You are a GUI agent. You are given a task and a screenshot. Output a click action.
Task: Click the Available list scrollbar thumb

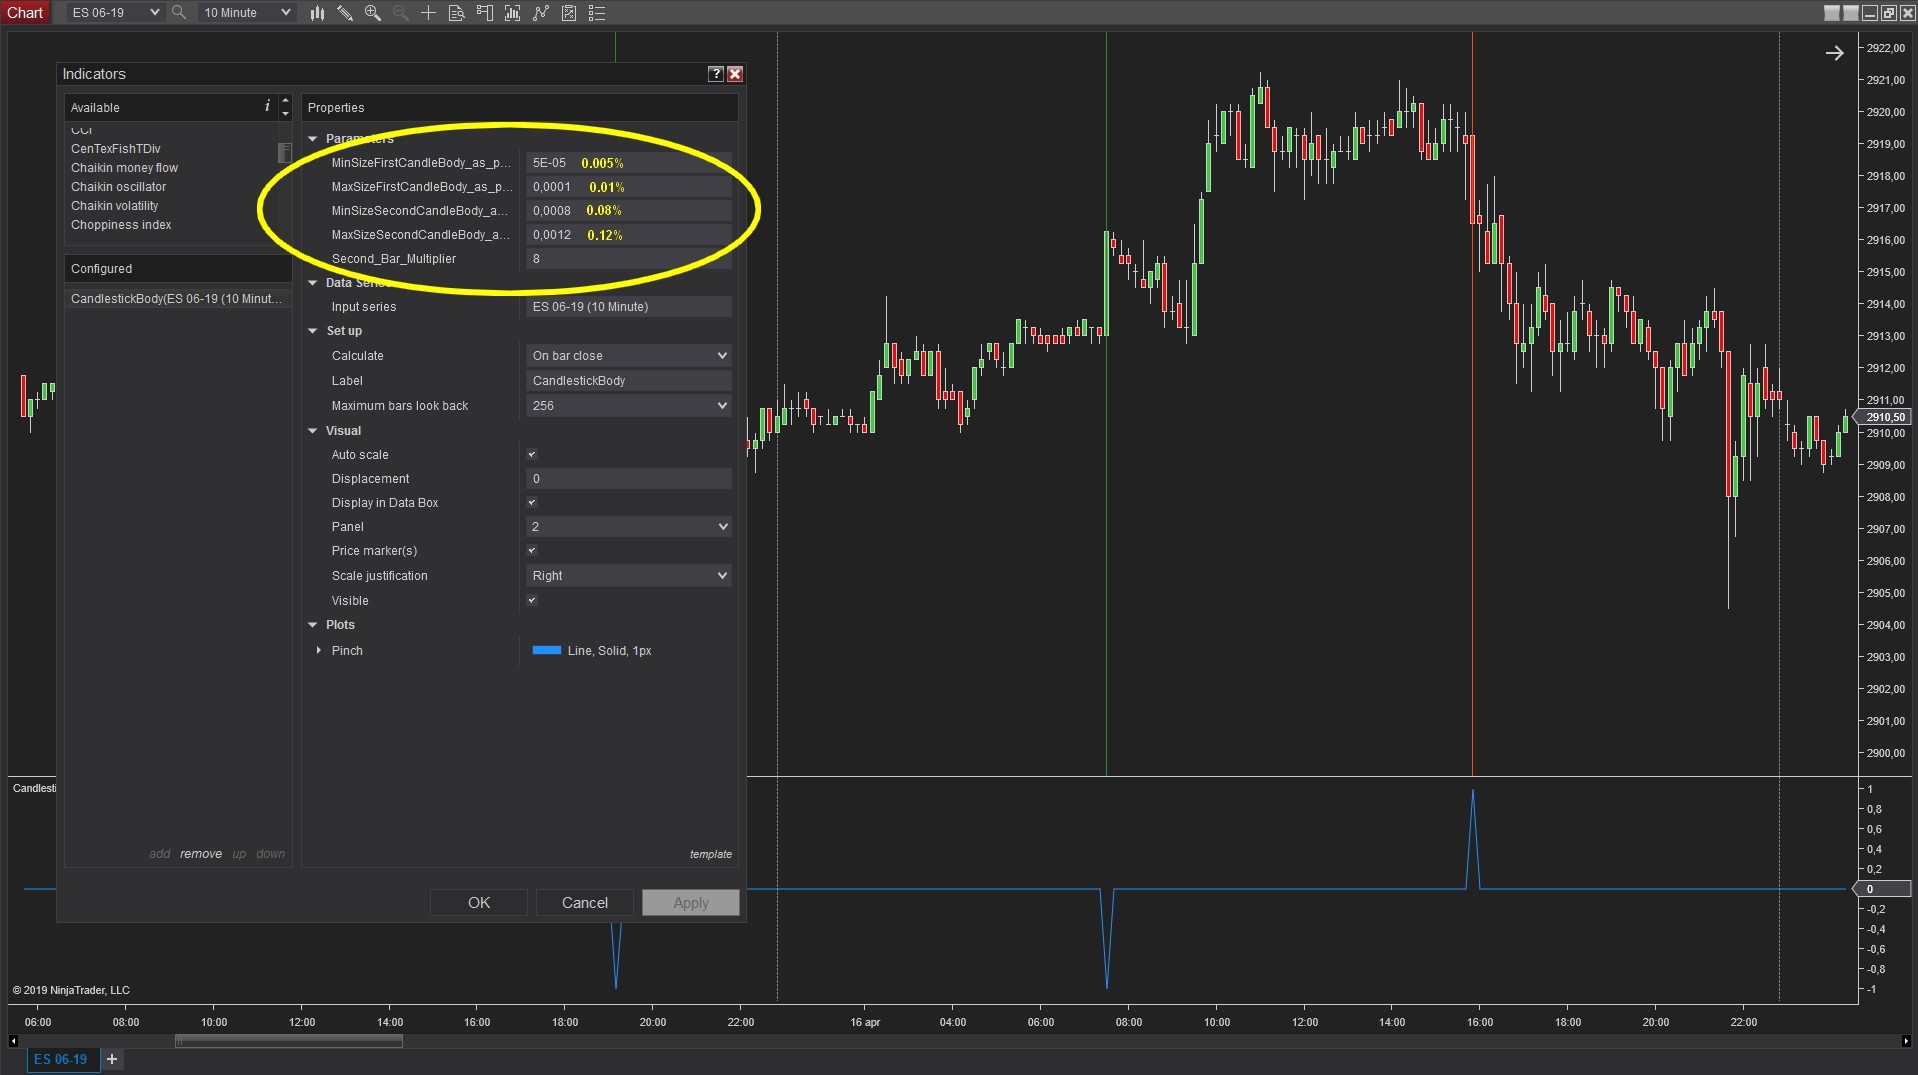(285, 153)
